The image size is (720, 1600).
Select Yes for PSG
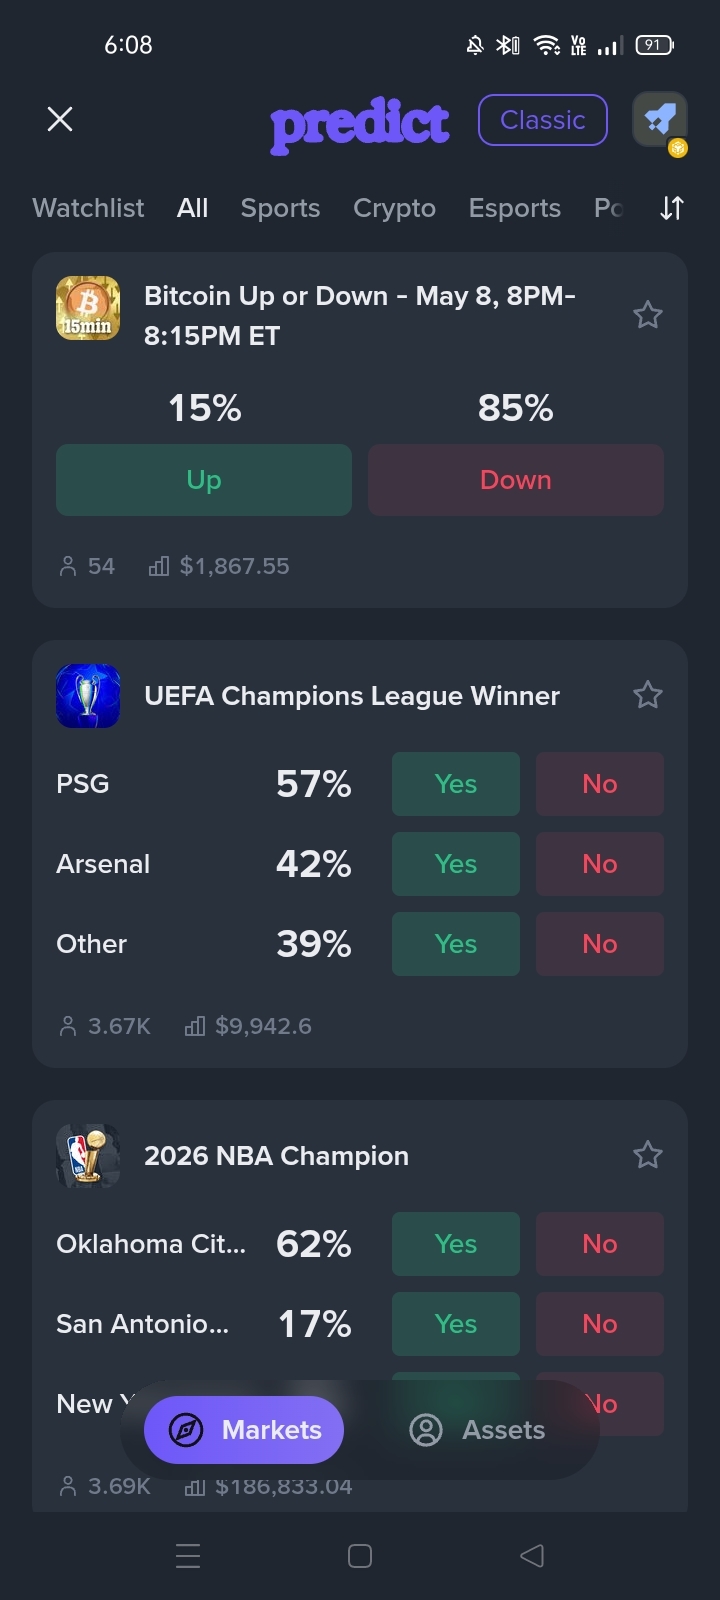(x=456, y=784)
